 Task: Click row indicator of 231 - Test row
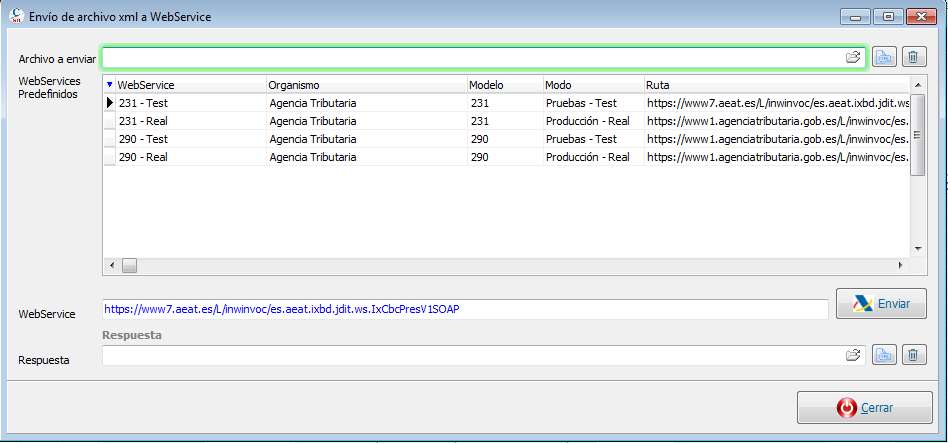click(x=109, y=103)
